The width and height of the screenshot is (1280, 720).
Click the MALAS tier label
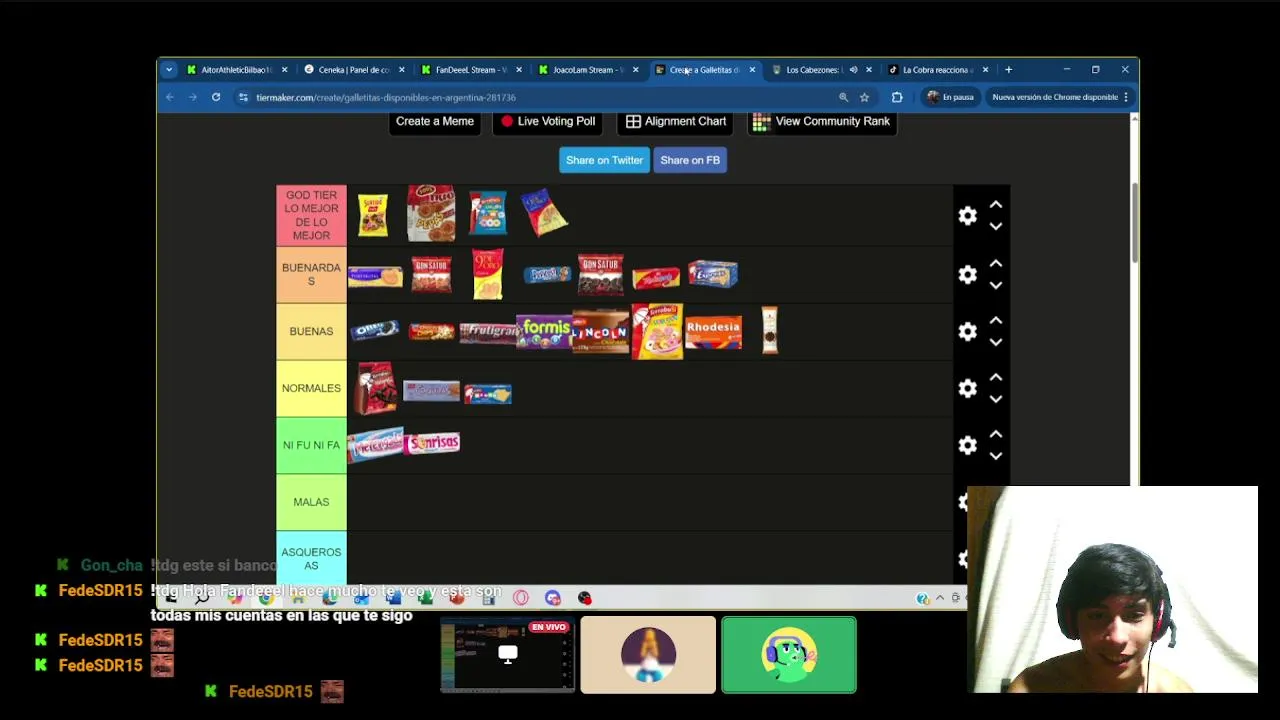click(x=311, y=502)
